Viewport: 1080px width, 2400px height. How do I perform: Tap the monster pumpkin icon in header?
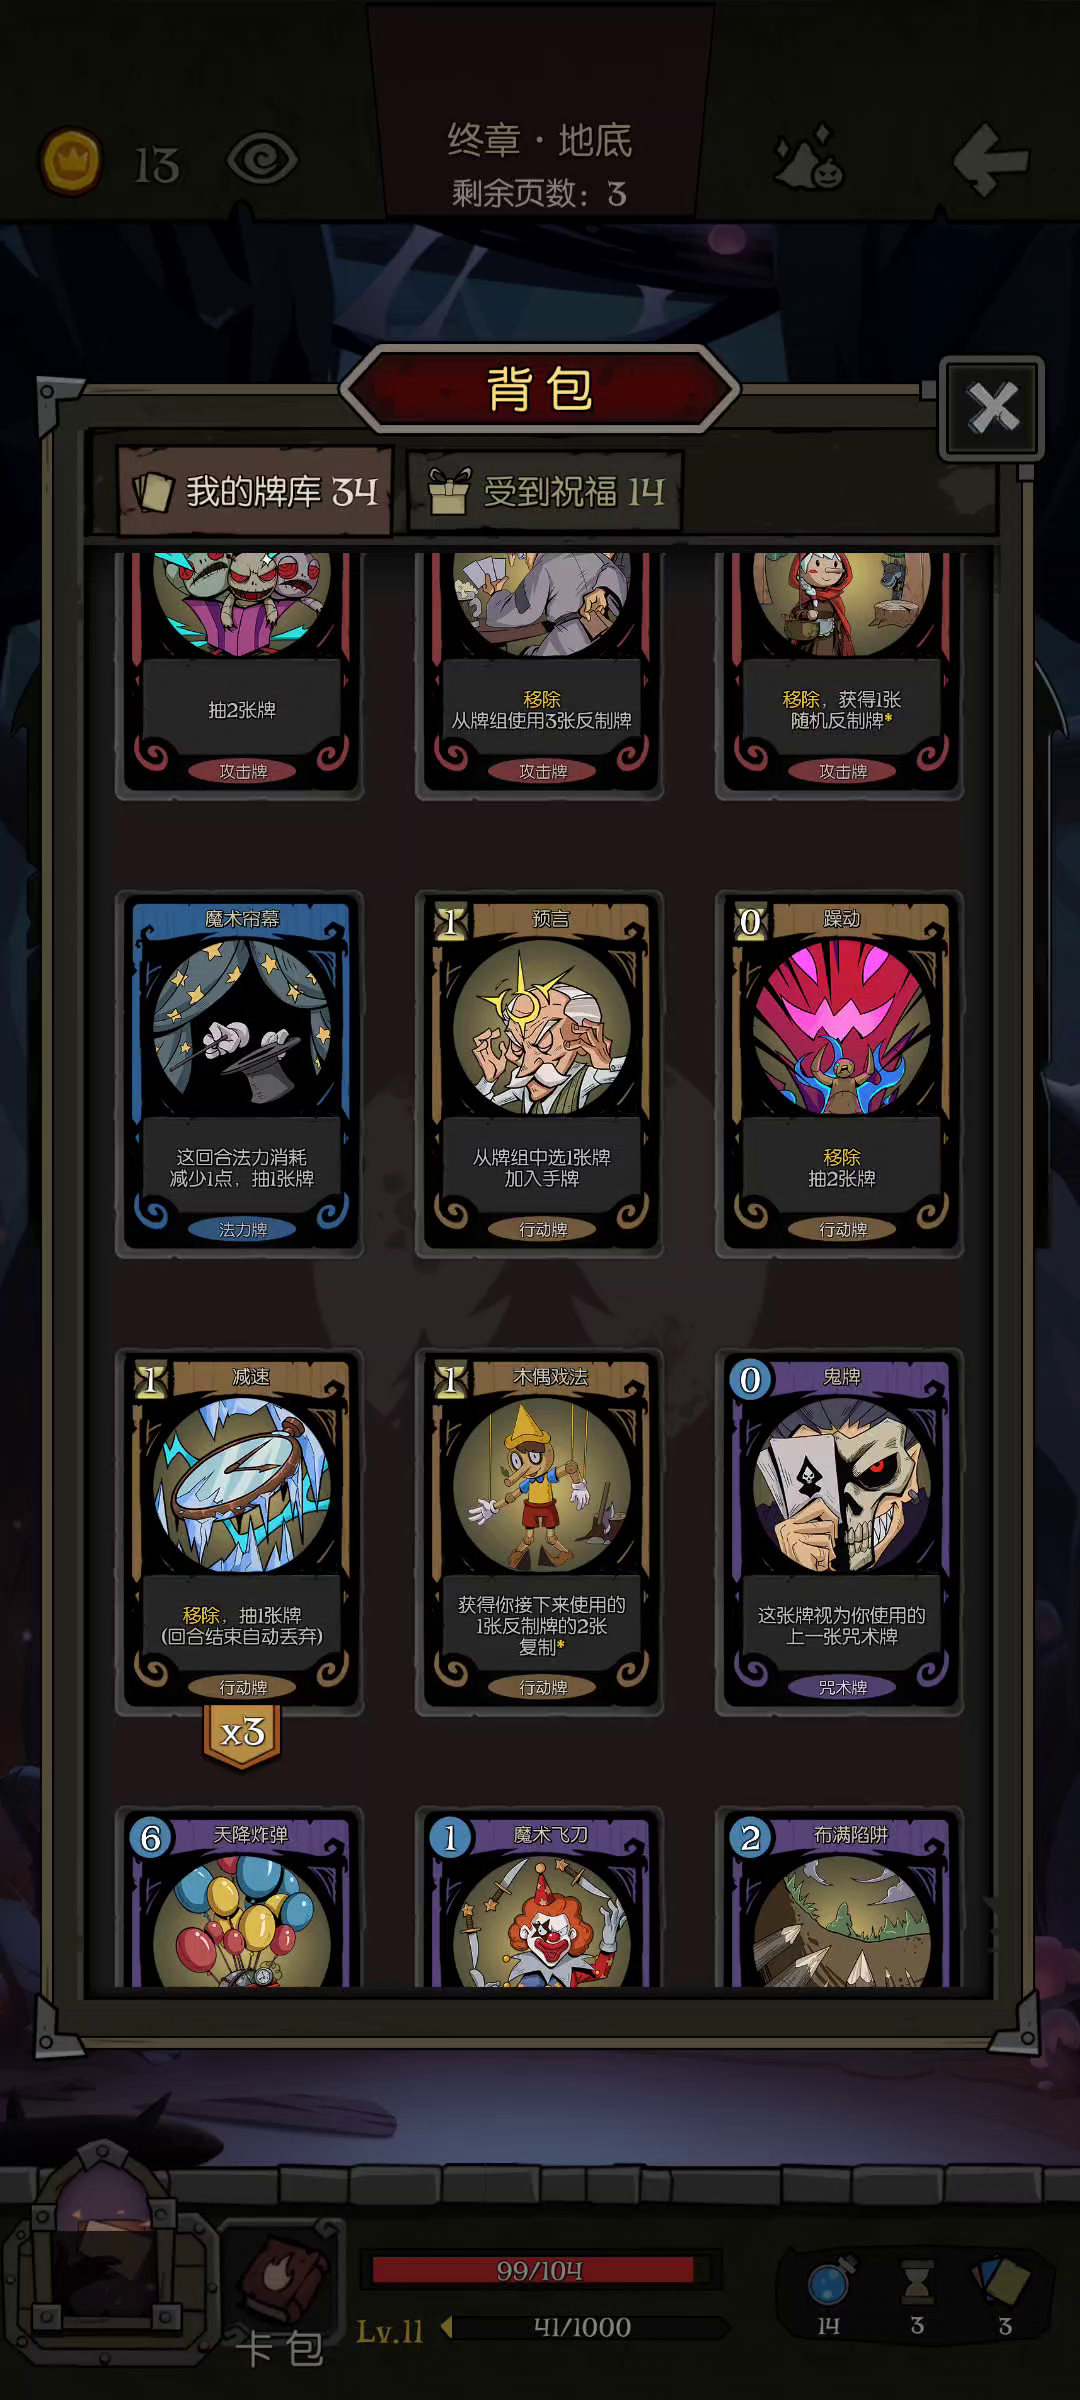(810, 159)
